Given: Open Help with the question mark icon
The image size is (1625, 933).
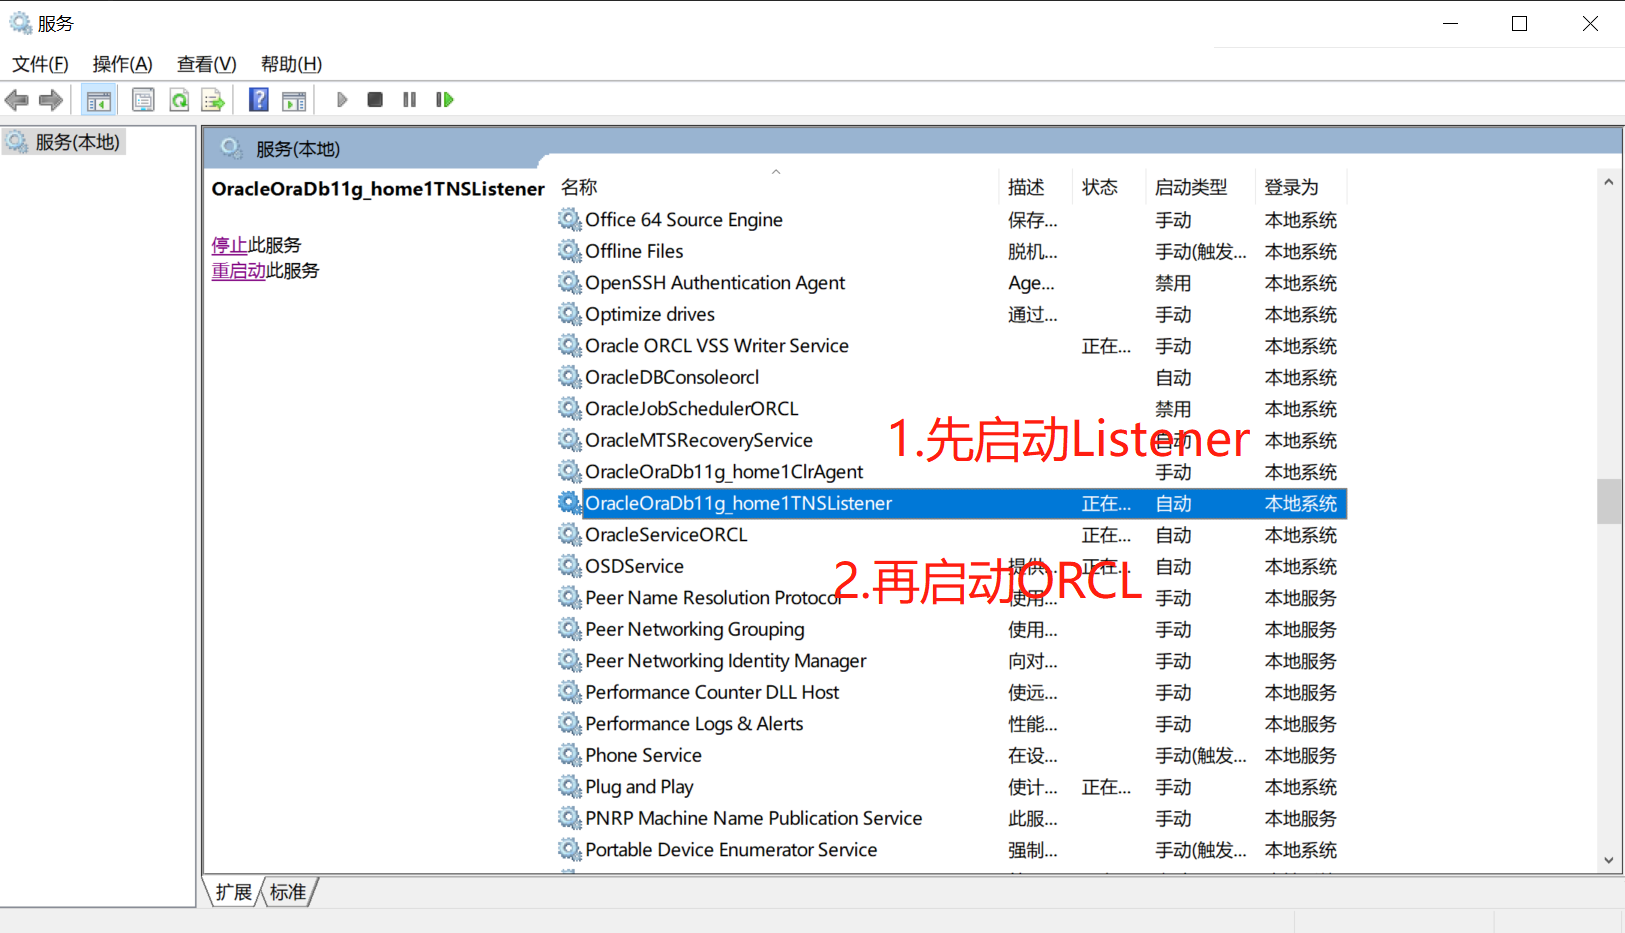Looking at the screenshot, I should tap(258, 99).
